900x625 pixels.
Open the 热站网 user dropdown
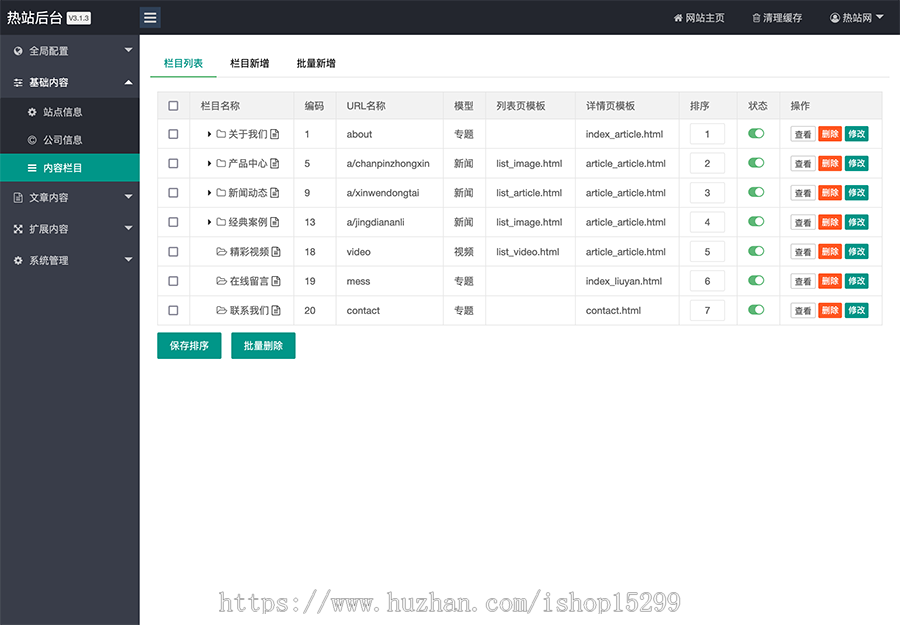pyautogui.click(x=856, y=18)
